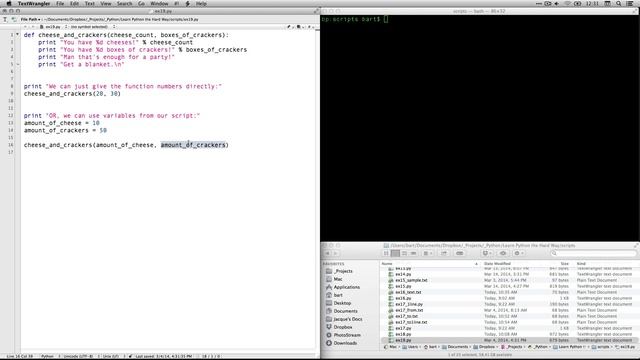640x360 pixels.
Task: Click the line and column indicator in status bar
Action: 20,356
